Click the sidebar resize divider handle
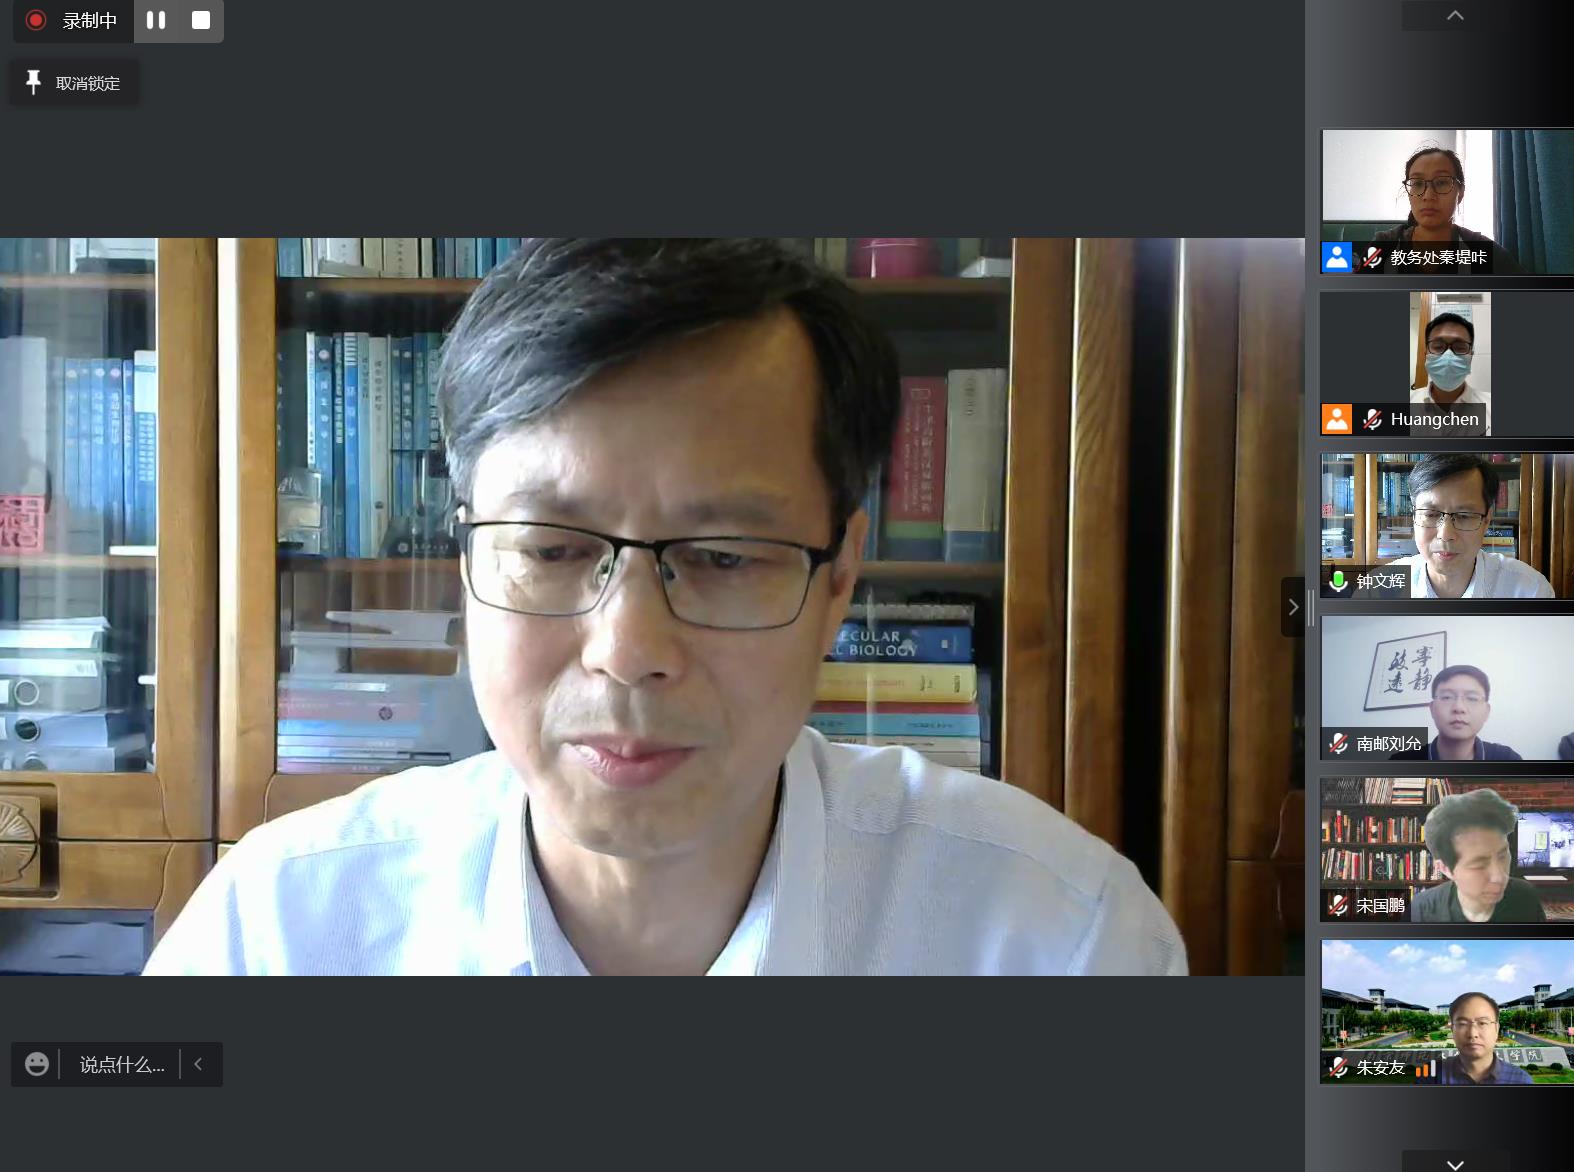 (1311, 607)
